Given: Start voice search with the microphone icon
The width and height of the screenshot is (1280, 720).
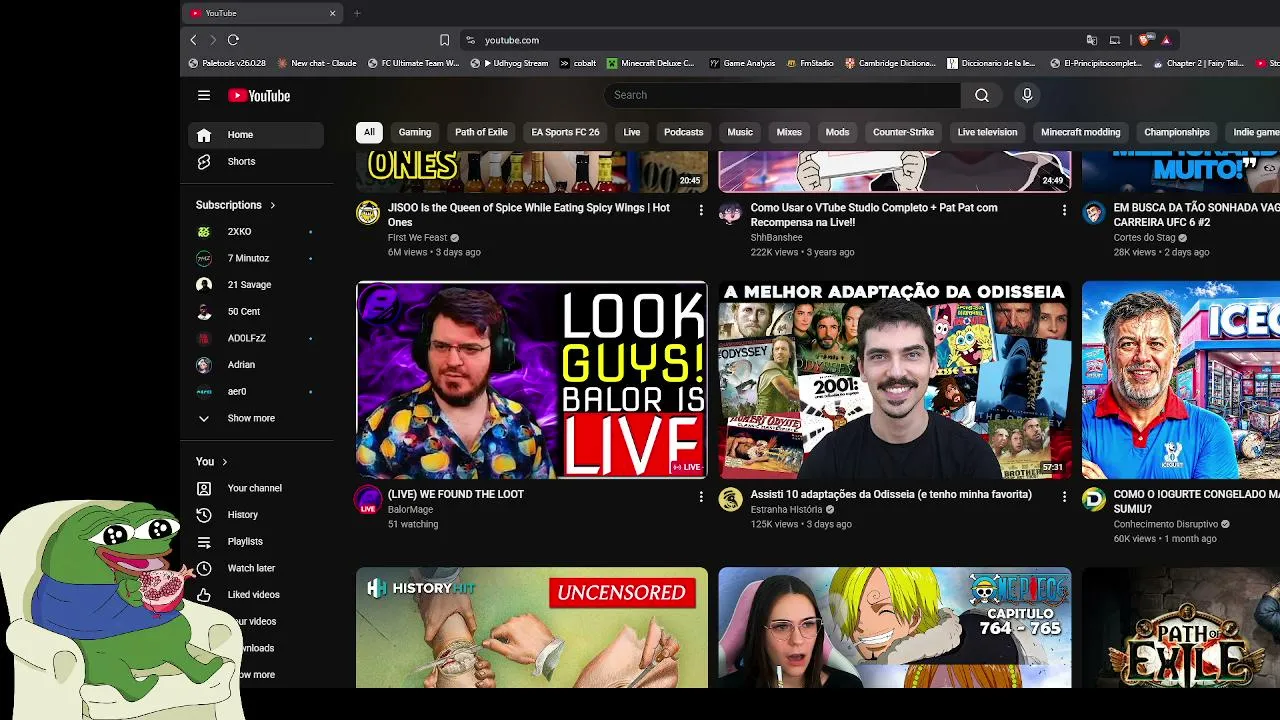Looking at the screenshot, I should (1026, 95).
